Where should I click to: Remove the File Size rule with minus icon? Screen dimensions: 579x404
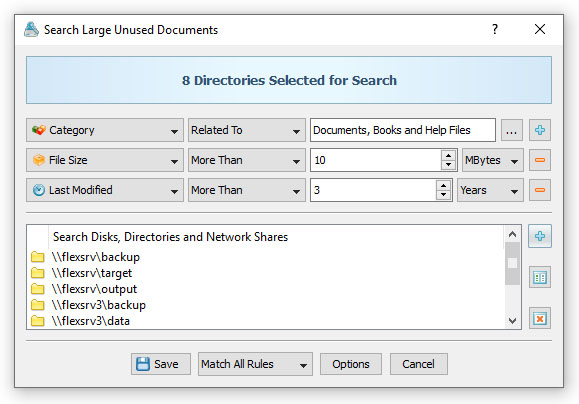[539, 160]
